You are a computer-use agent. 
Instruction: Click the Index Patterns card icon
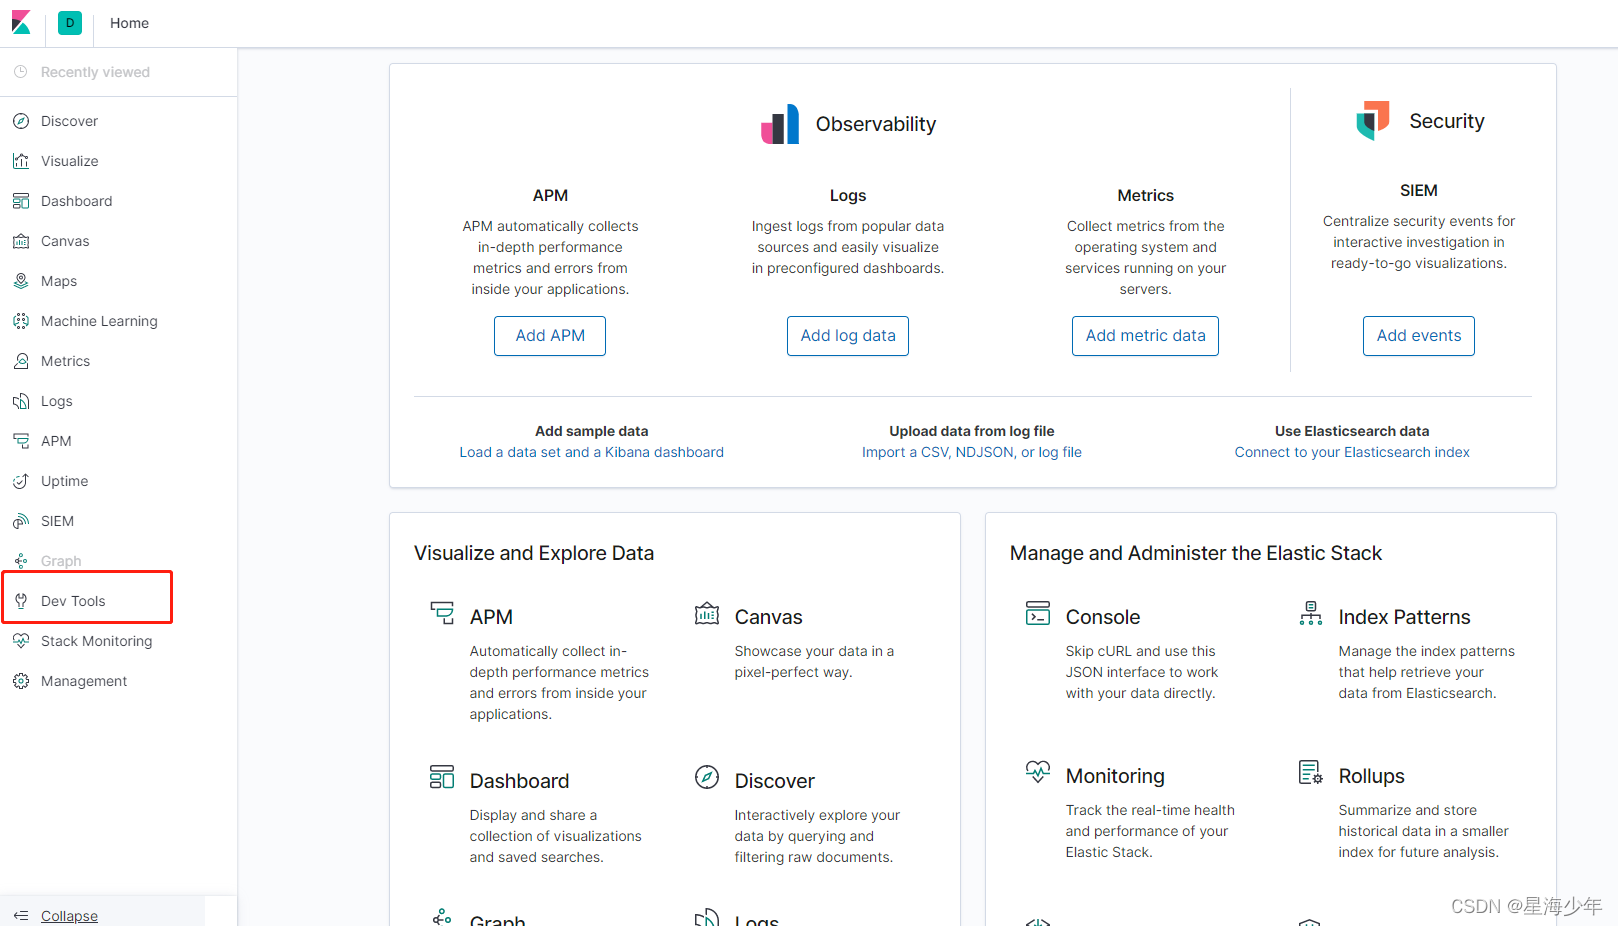coord(1311,612)
